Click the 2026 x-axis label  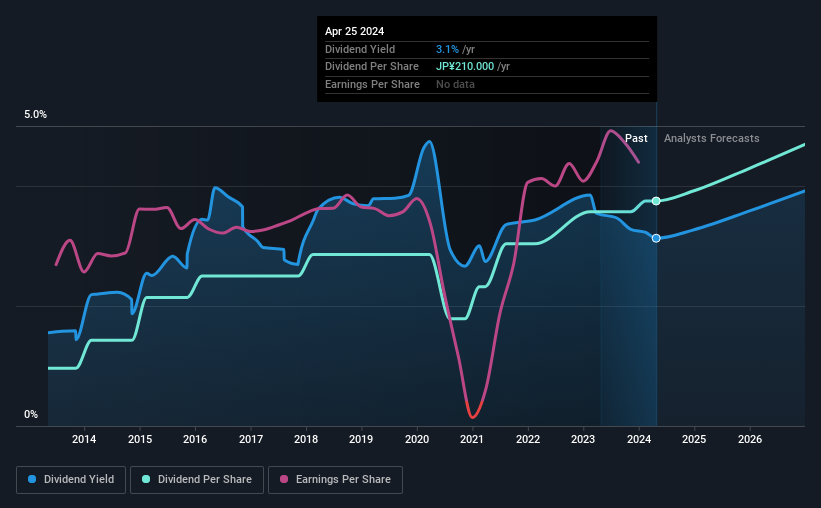[750, 439]
